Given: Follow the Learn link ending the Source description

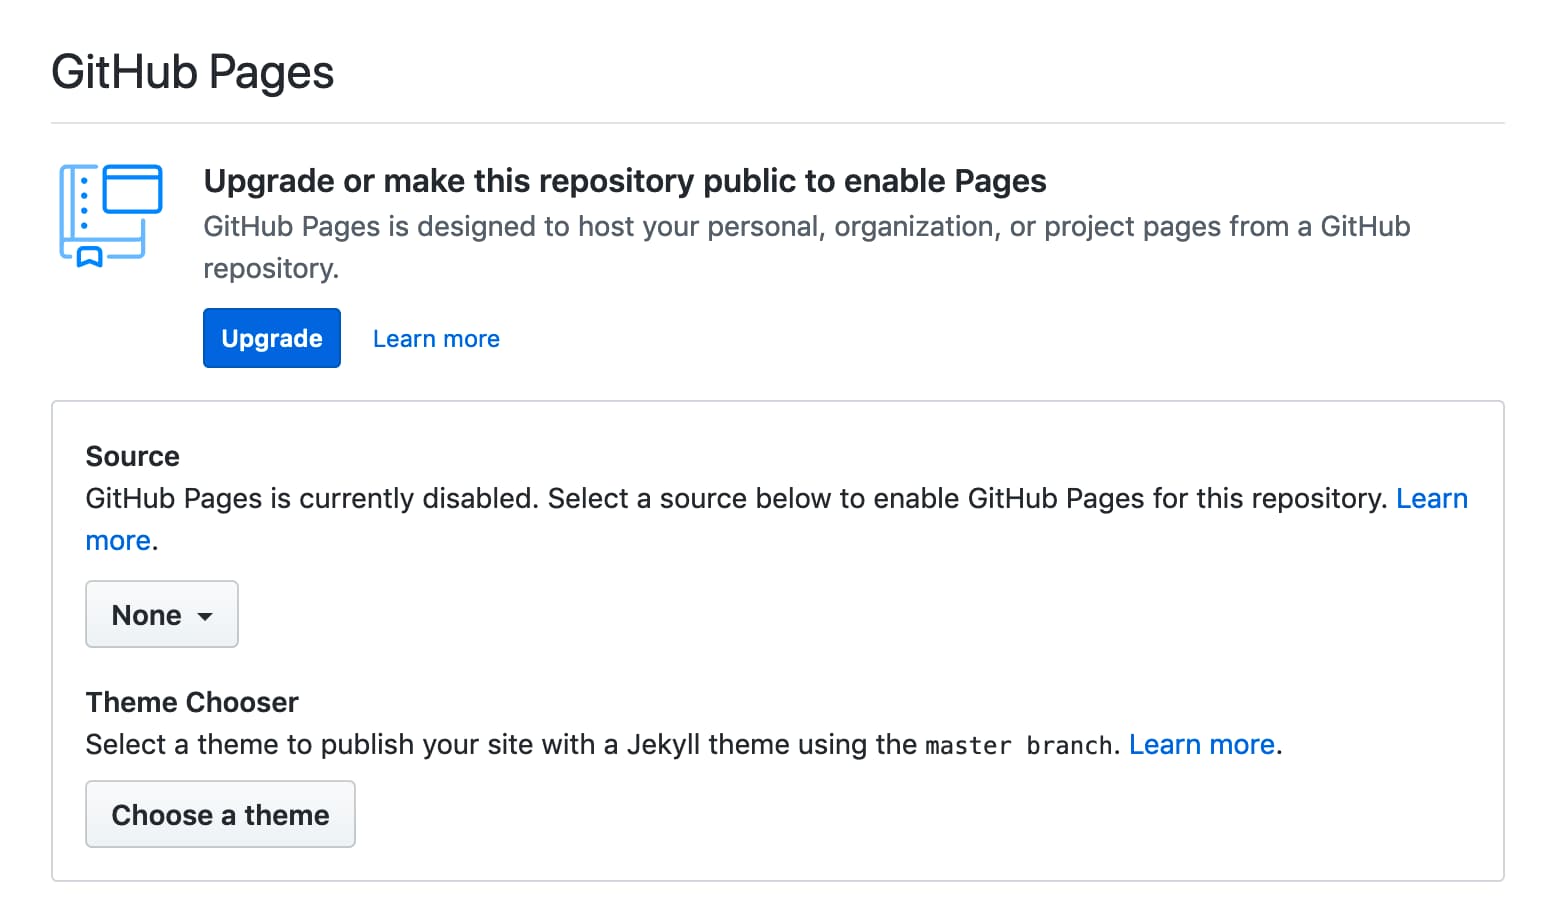Looking at the screenshot, I should [x=1431, y=499].
